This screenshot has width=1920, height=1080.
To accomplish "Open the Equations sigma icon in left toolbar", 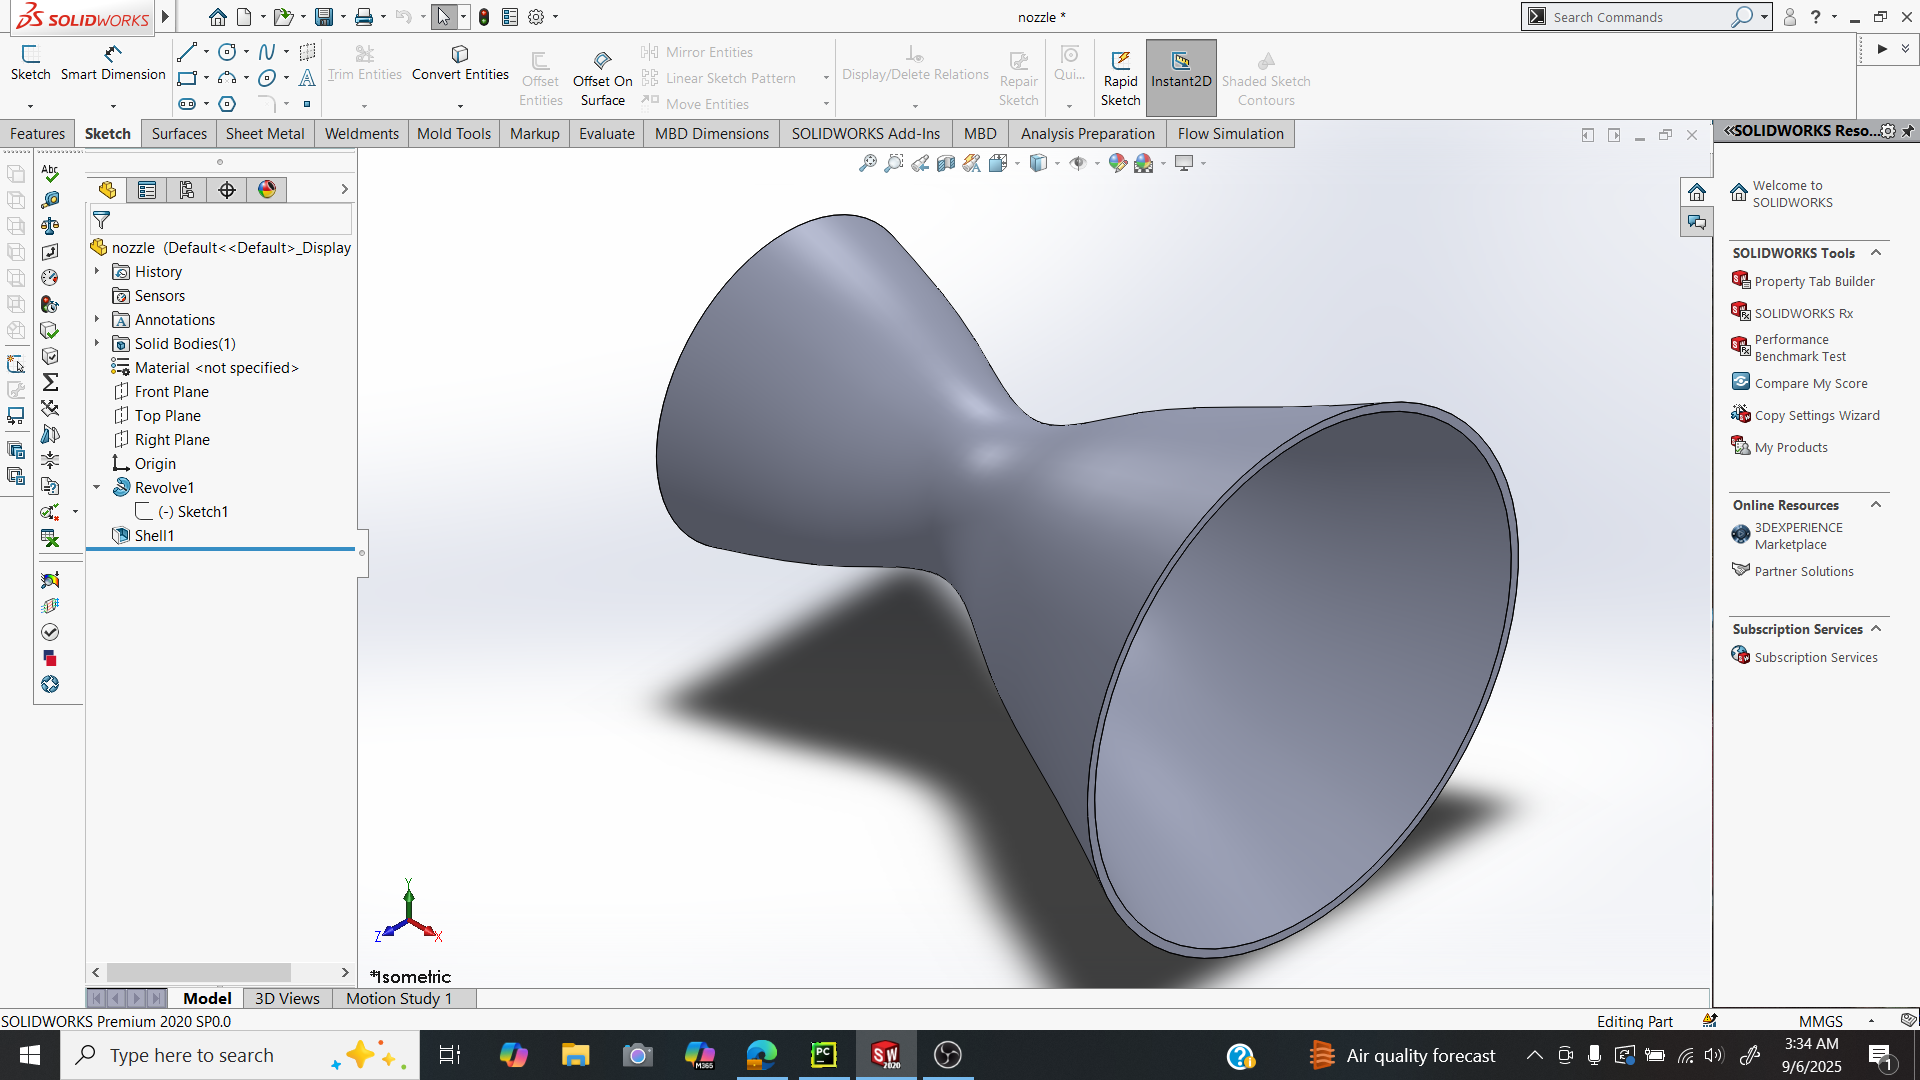I will point(50,382).
